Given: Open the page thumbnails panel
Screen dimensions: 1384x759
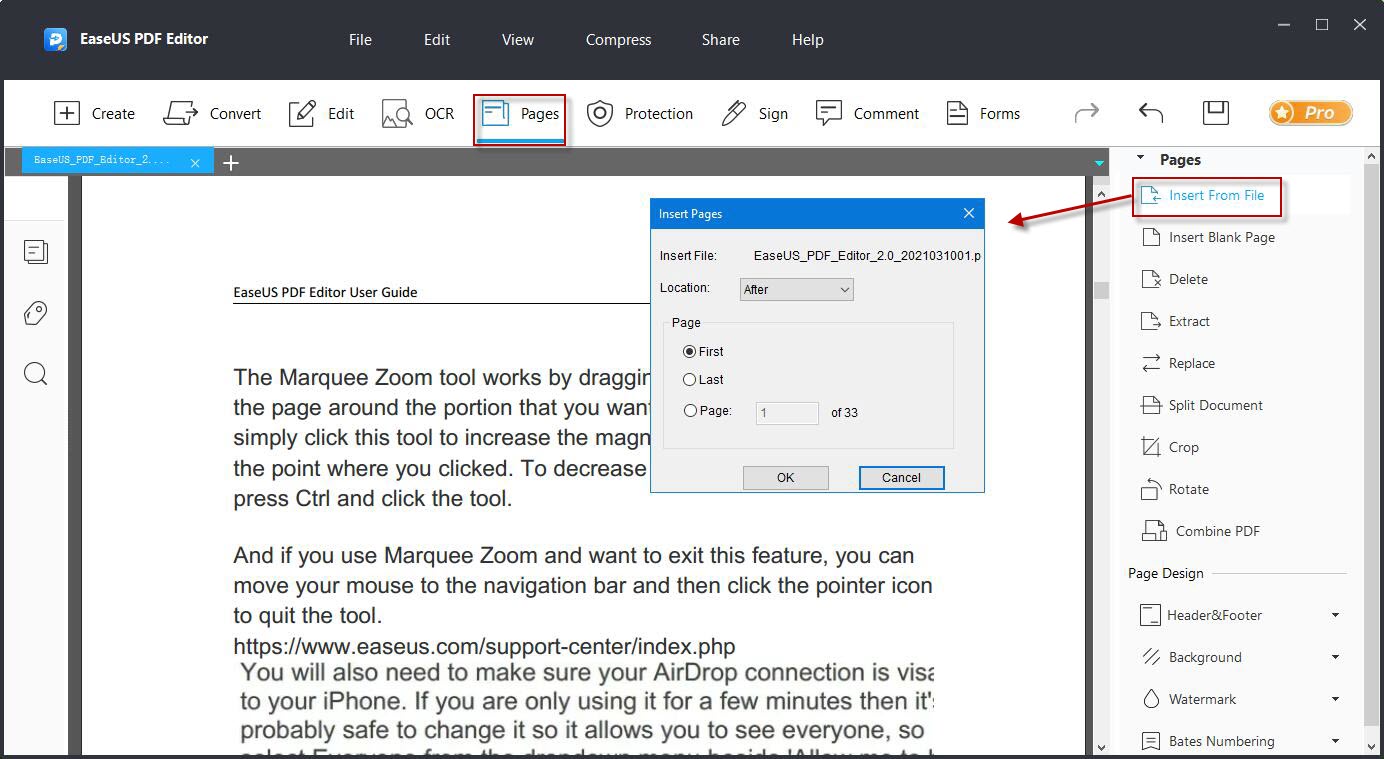Looking at the screenshot, I should [36, 252].
